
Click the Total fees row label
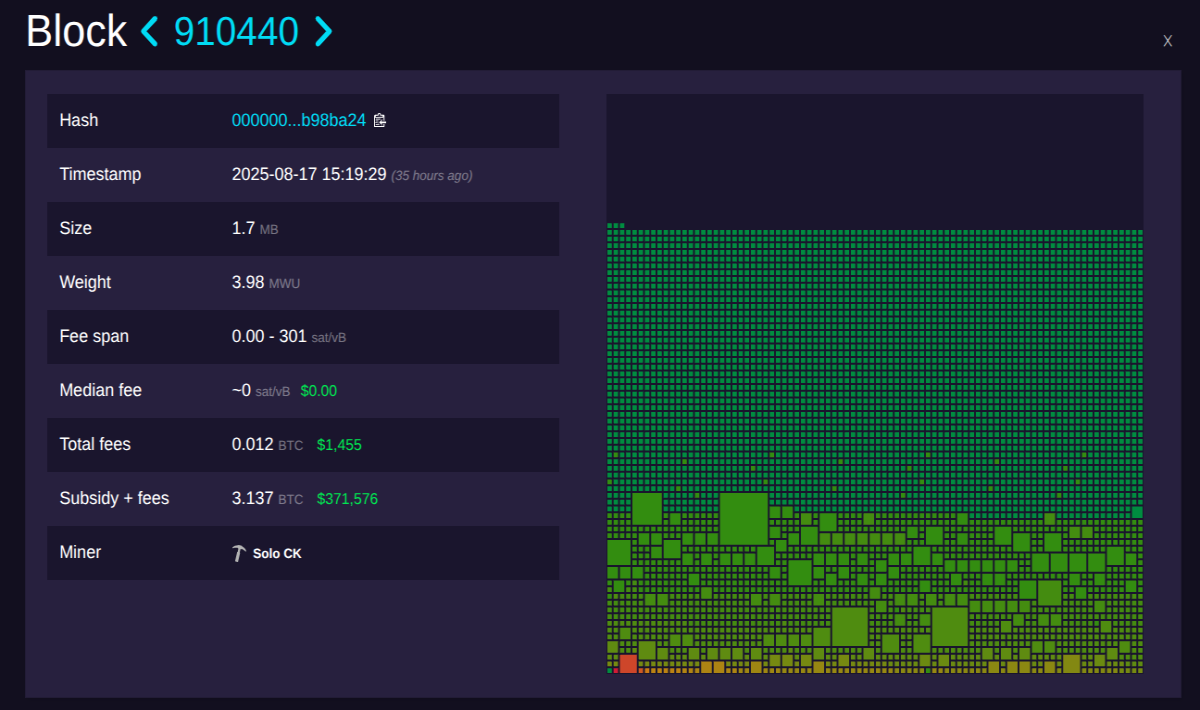point(95,444)
